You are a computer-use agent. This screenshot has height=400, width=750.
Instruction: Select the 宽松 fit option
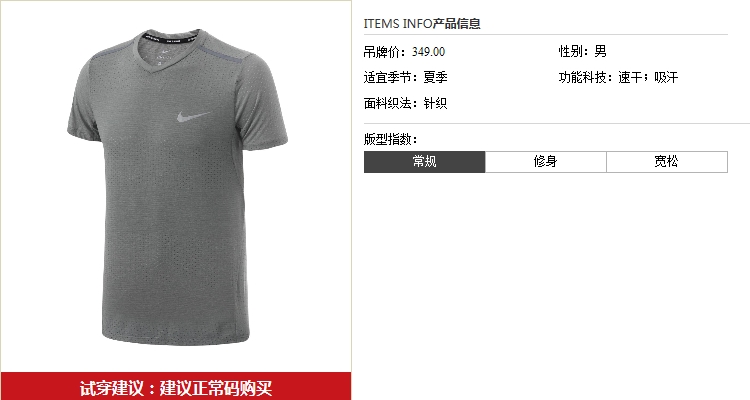(667, 162)
